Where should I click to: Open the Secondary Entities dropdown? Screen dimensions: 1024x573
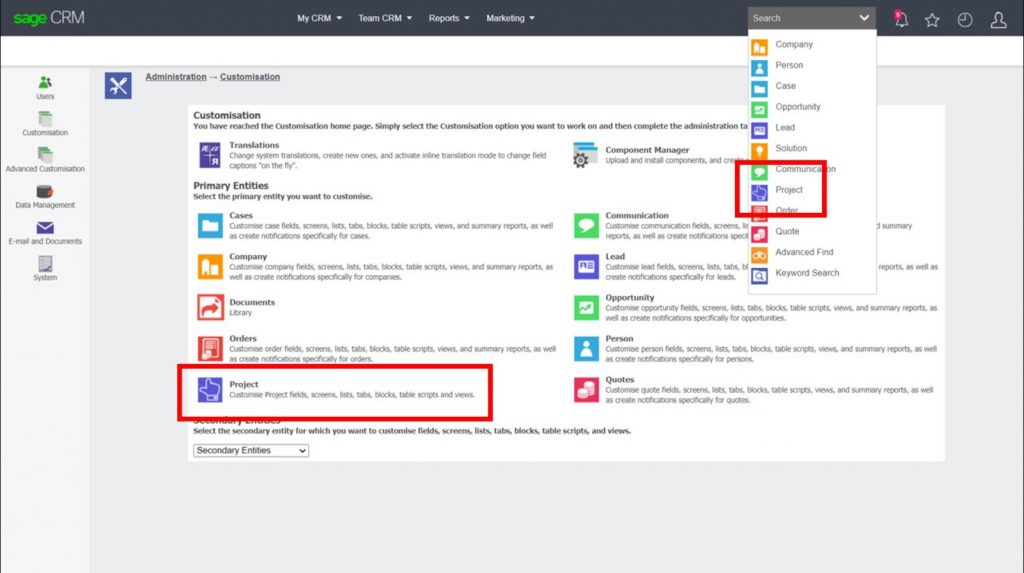pos(251,450)
